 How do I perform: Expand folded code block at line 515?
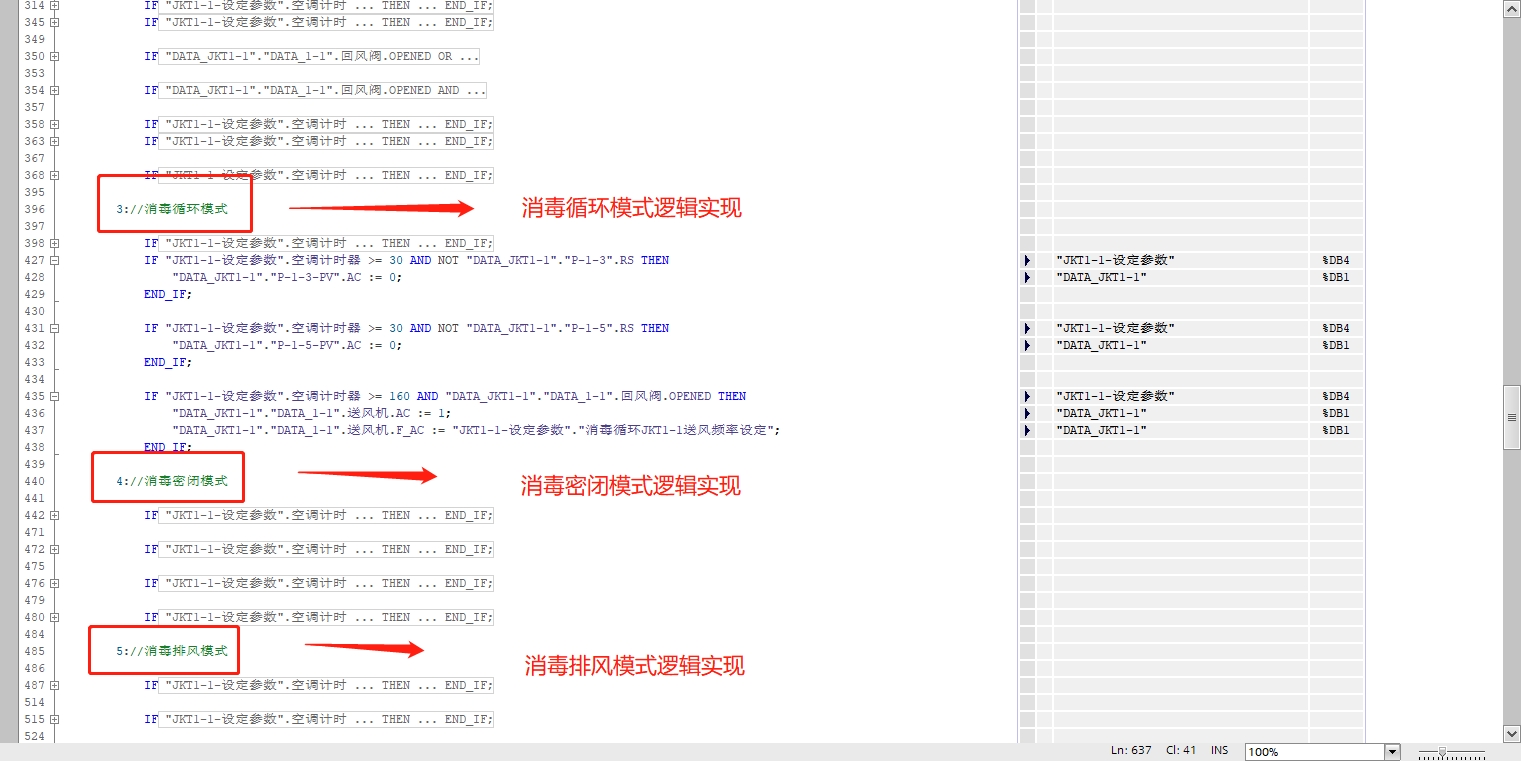point(54,719)
